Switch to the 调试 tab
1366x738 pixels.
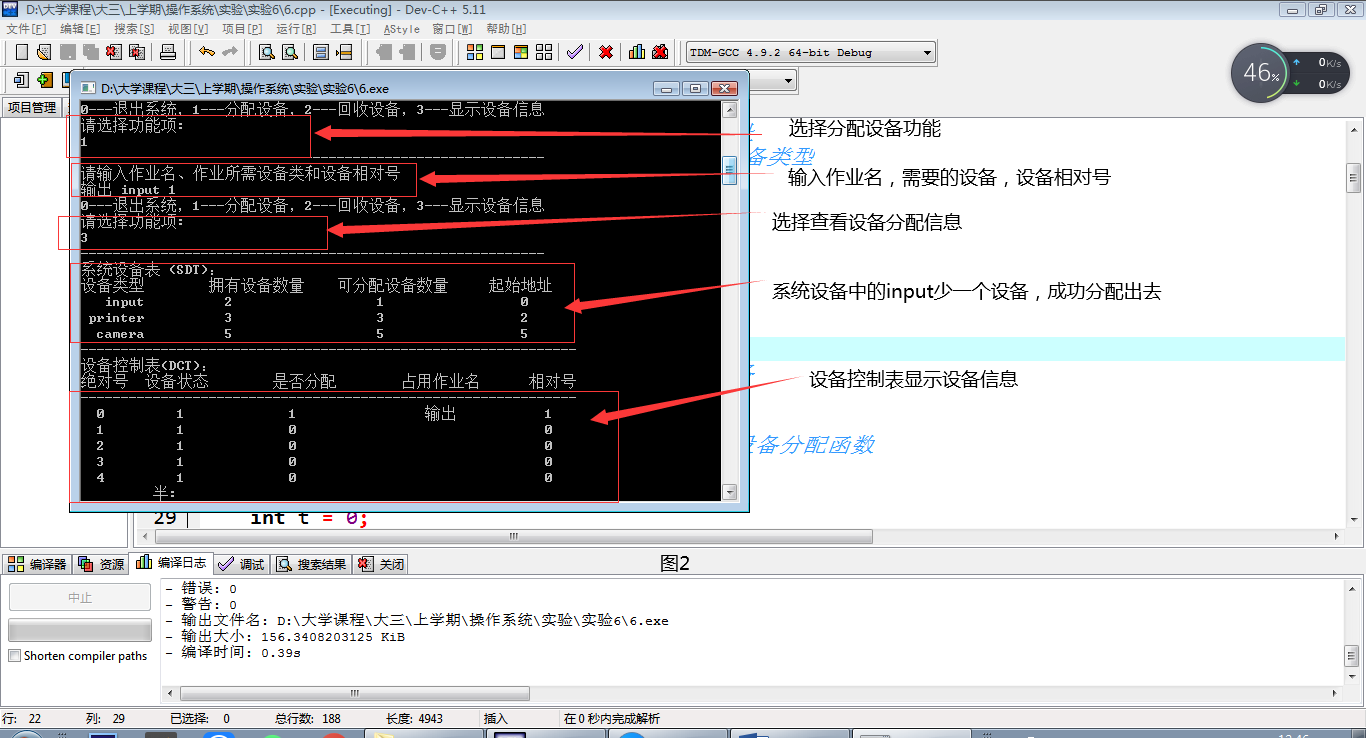pos(242,564)
